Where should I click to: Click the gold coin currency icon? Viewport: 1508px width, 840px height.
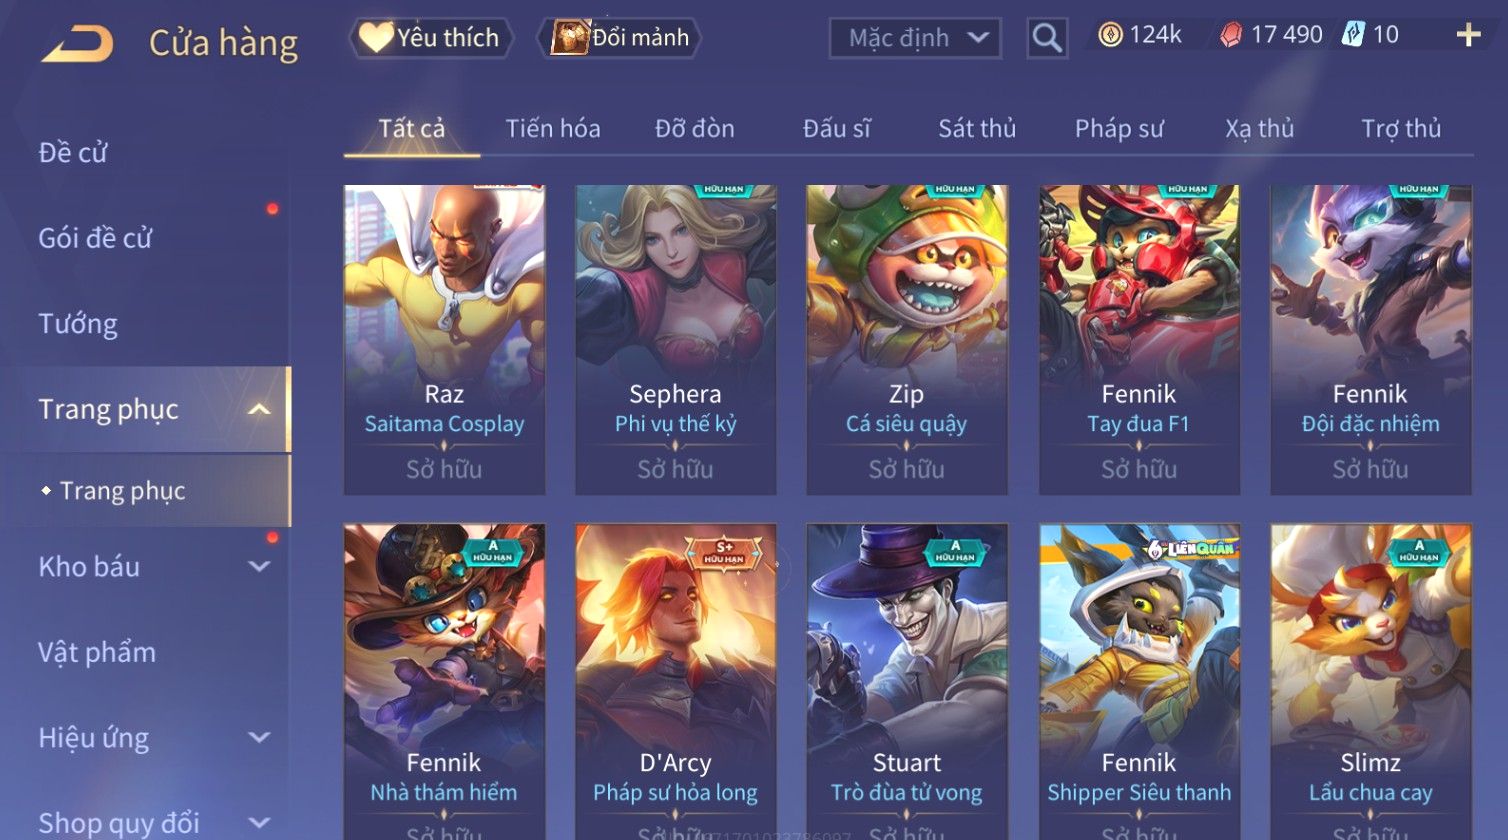click(x=1110, y=35)
